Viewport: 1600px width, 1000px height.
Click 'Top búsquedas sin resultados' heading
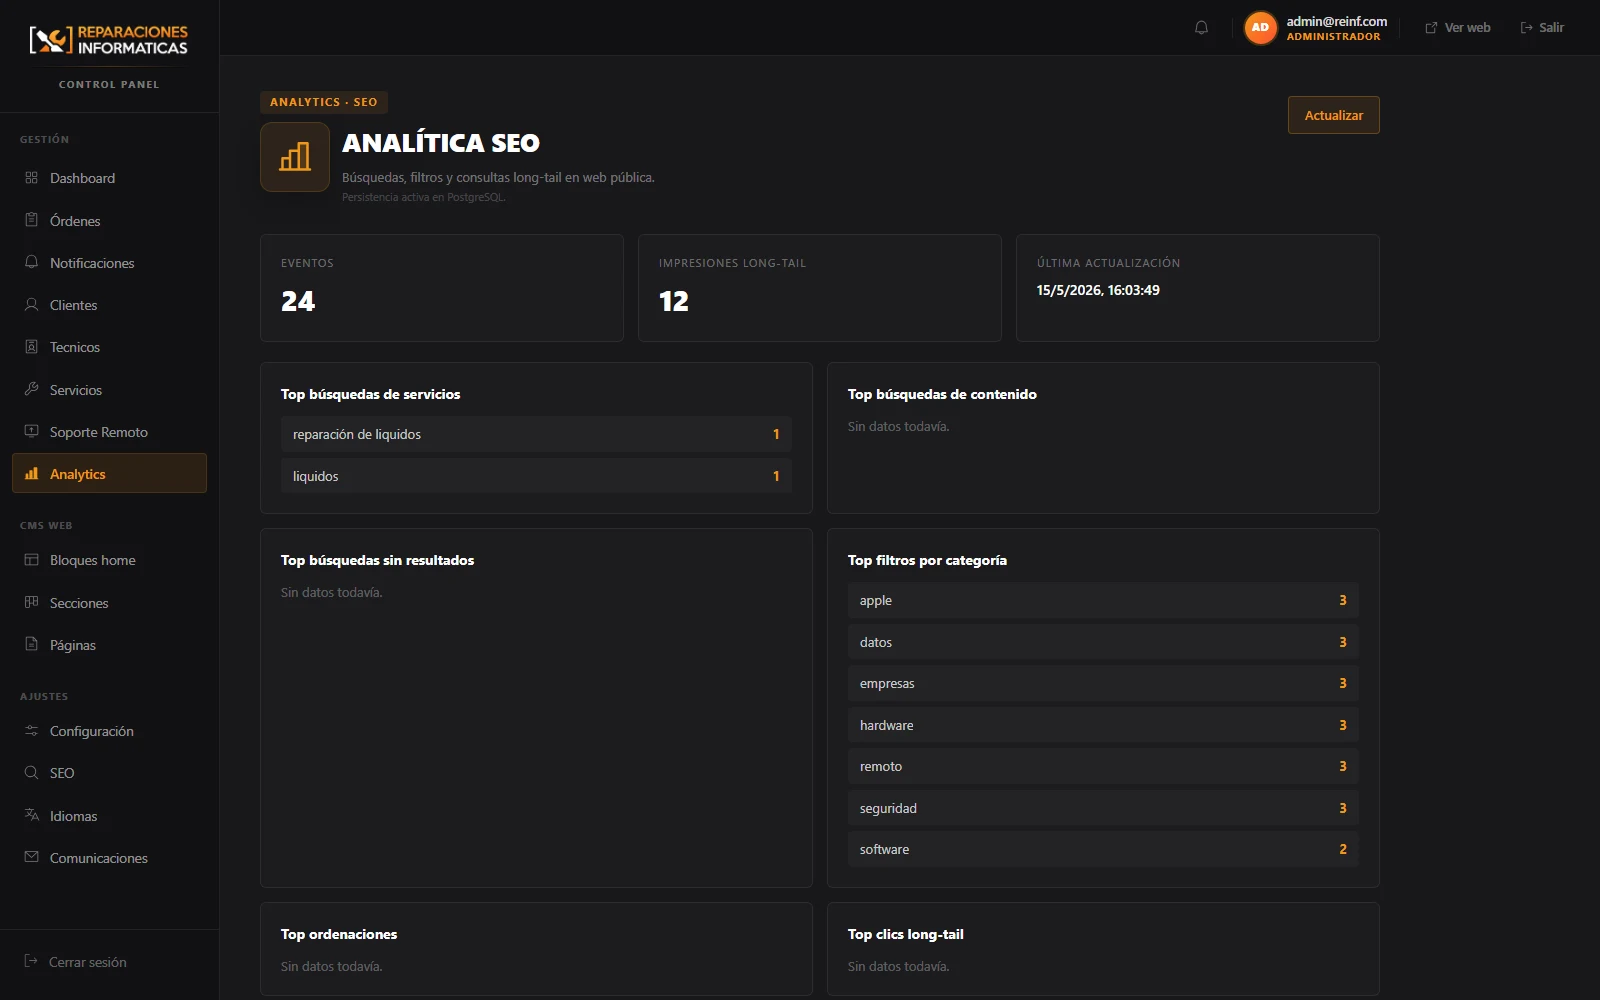click(x=377, y=560)
